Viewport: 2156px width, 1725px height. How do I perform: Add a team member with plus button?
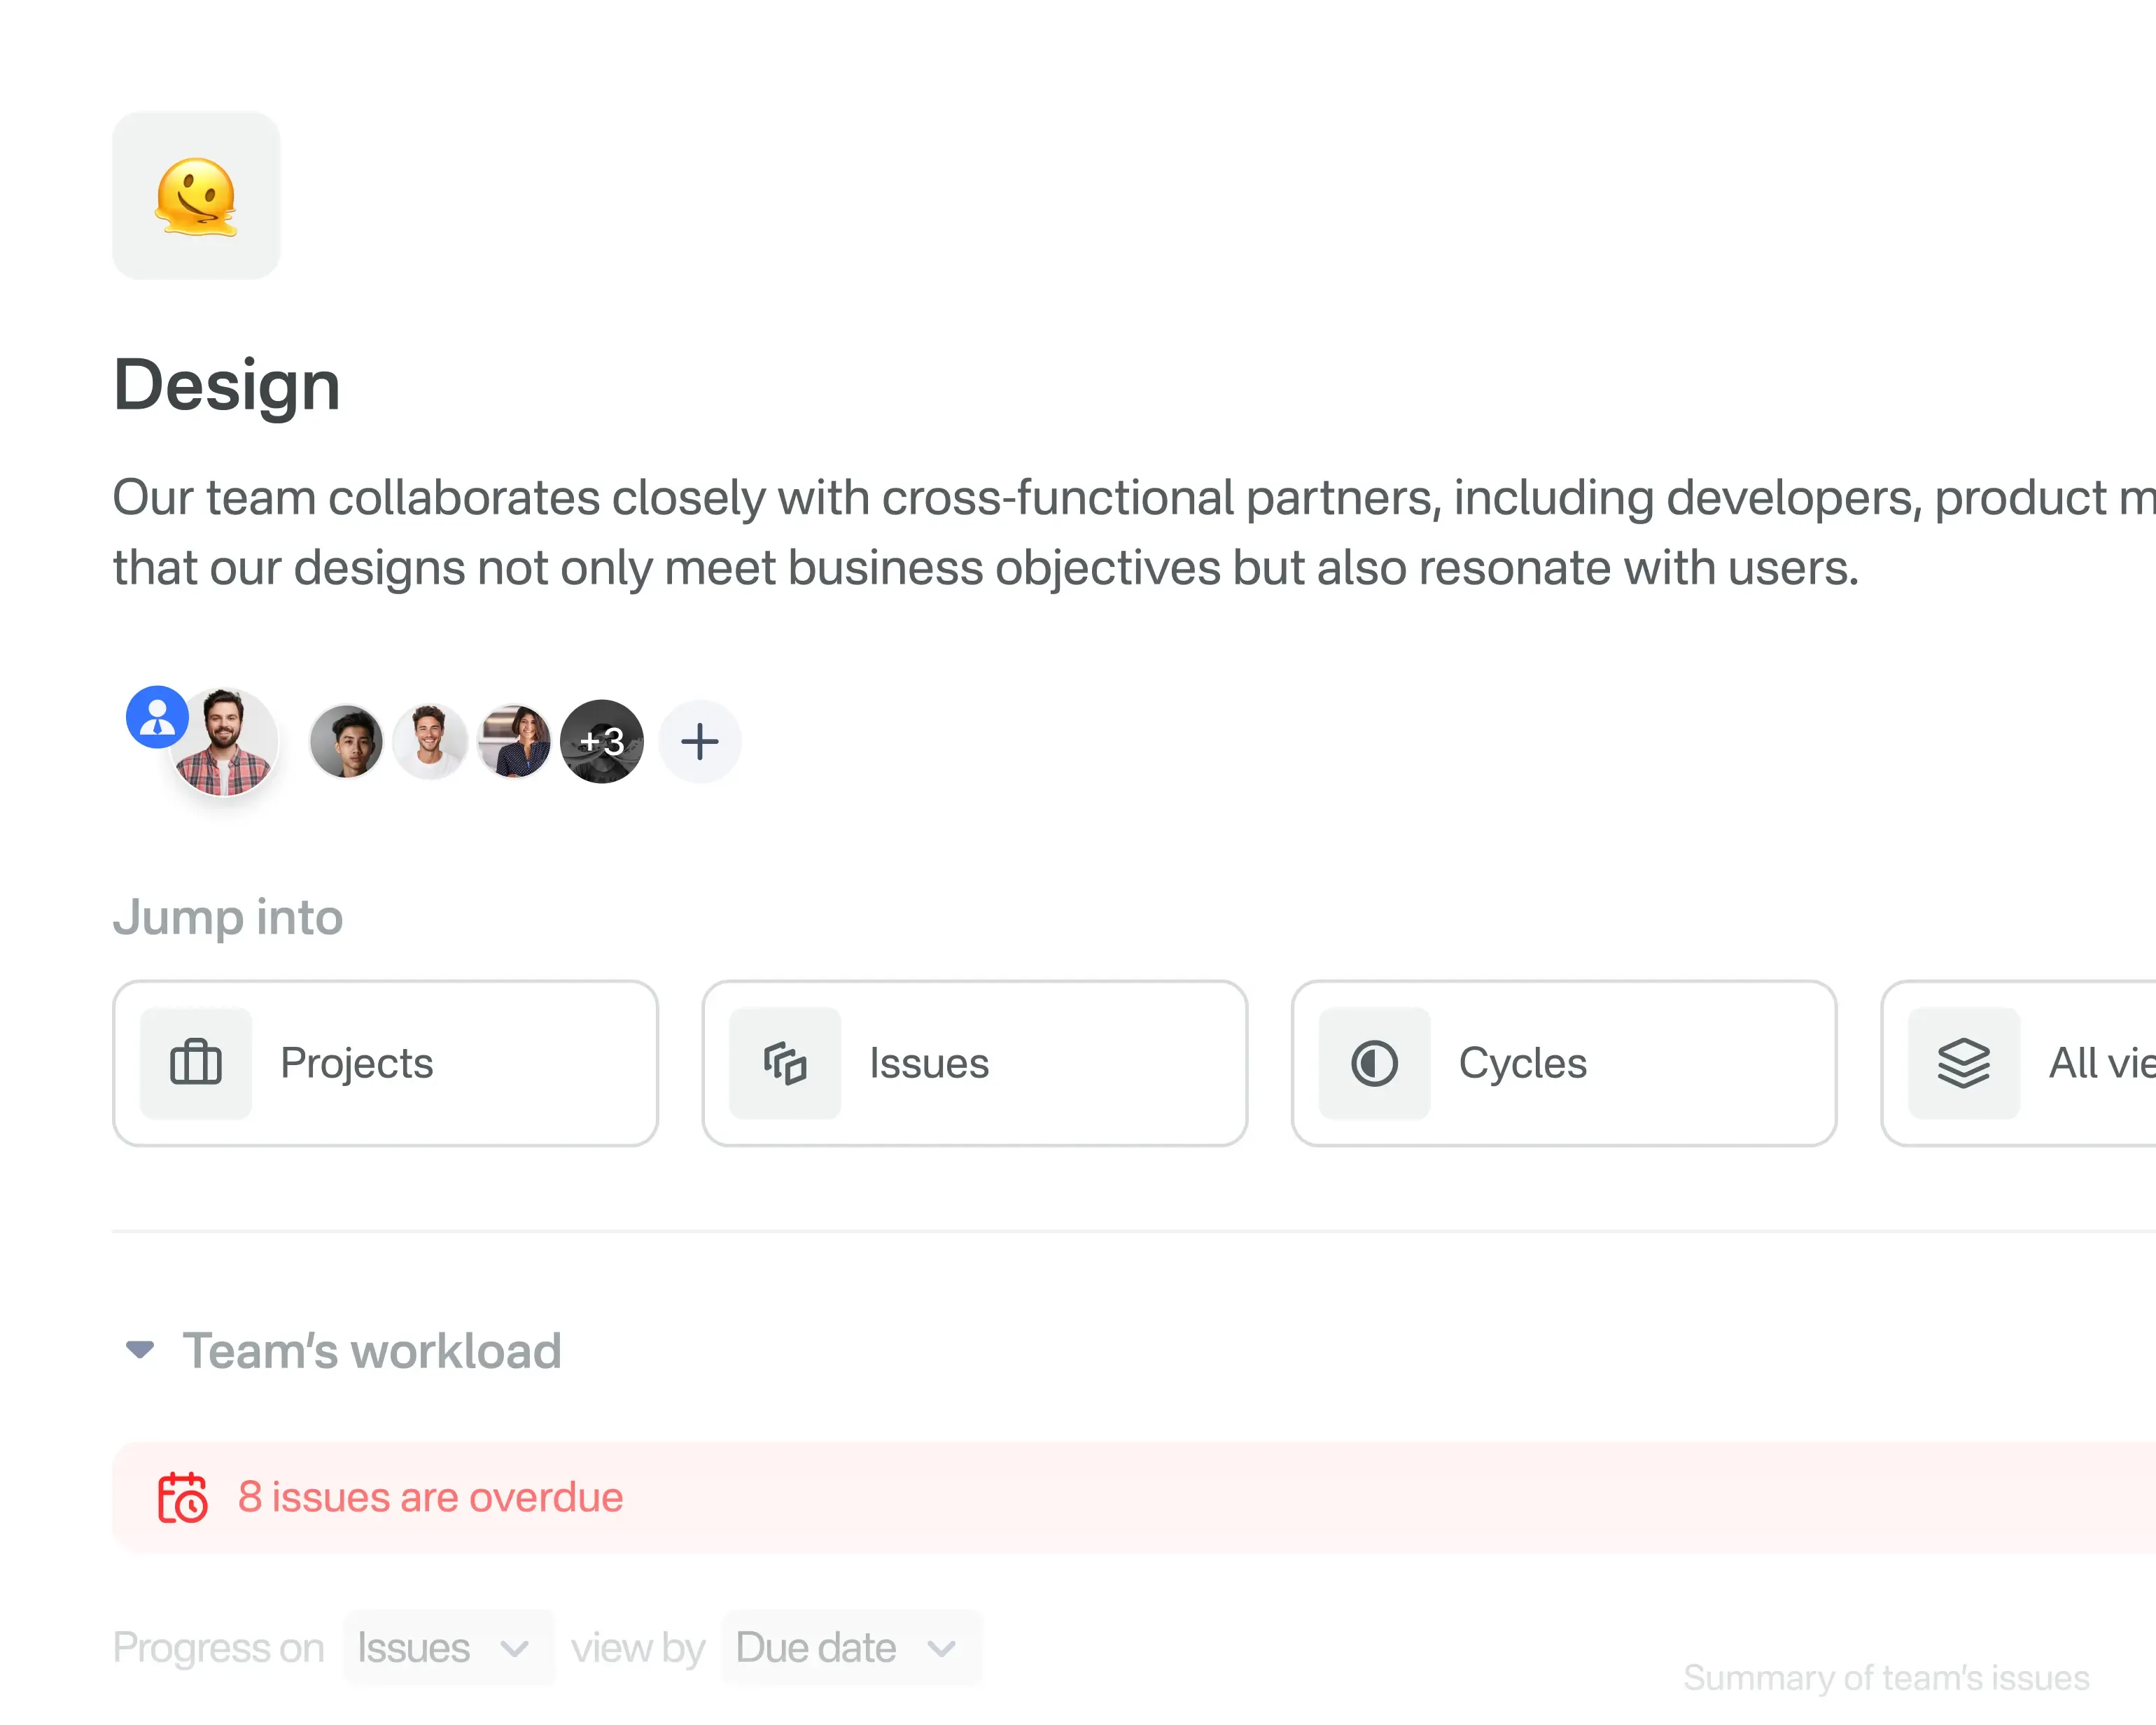(700, 741)
